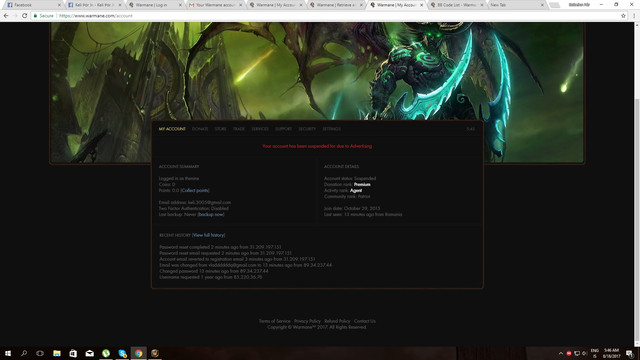Select the 'Two Factor Authentication: Disabled' line
The height and width of the screenshot is (360, 640).
(193, 209)
